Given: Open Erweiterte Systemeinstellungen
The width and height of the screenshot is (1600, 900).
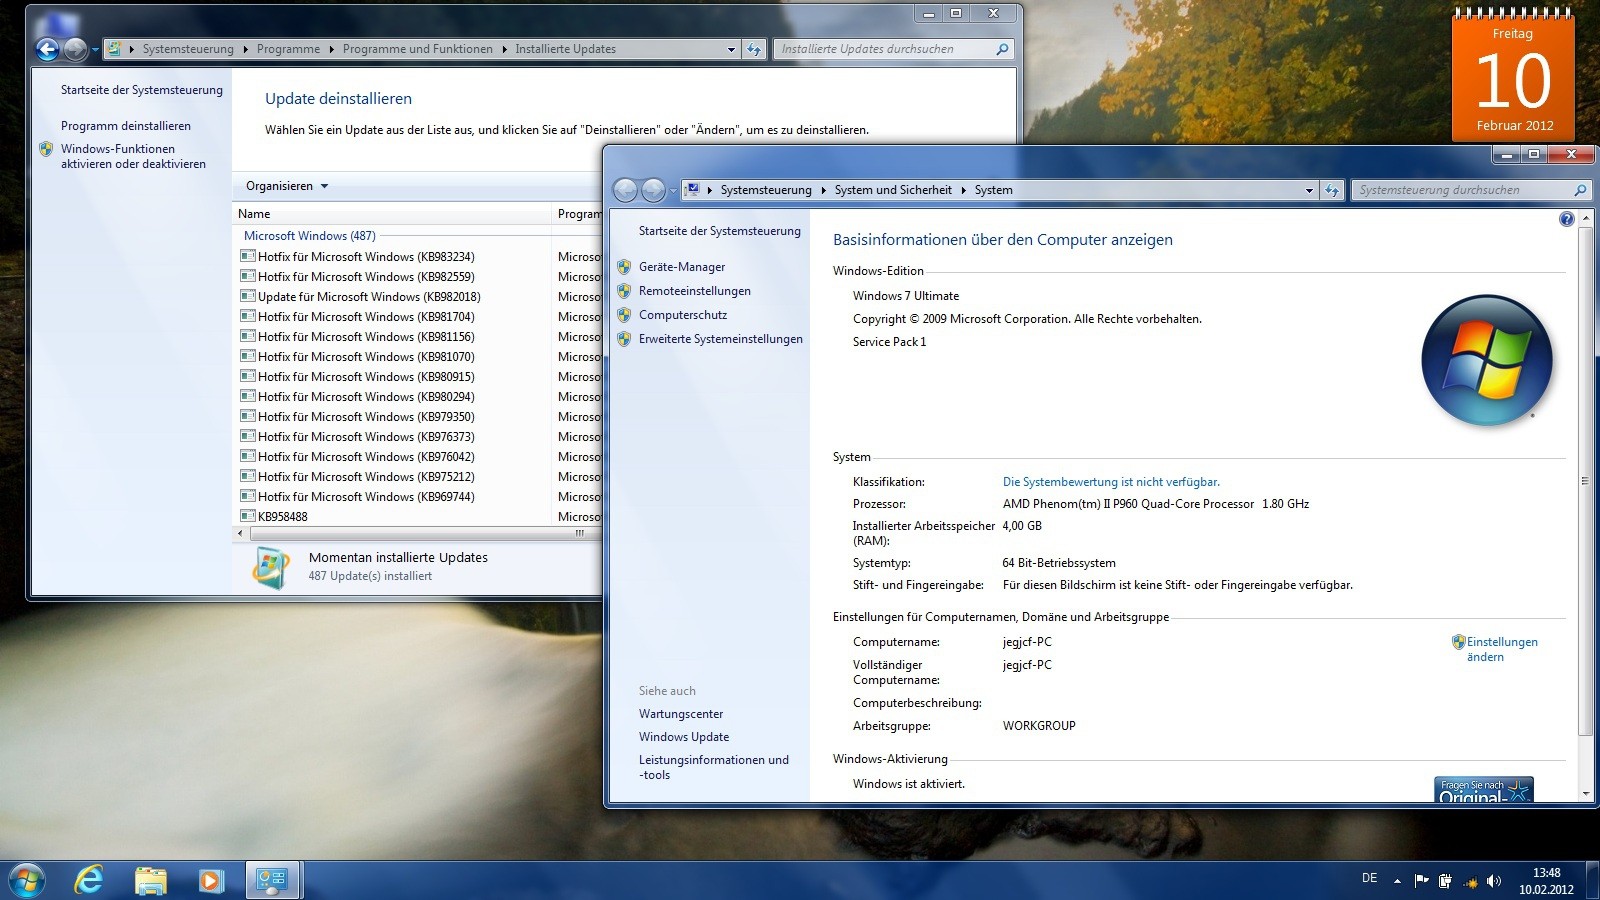Looking at the screenshot, I should (721, 339).
